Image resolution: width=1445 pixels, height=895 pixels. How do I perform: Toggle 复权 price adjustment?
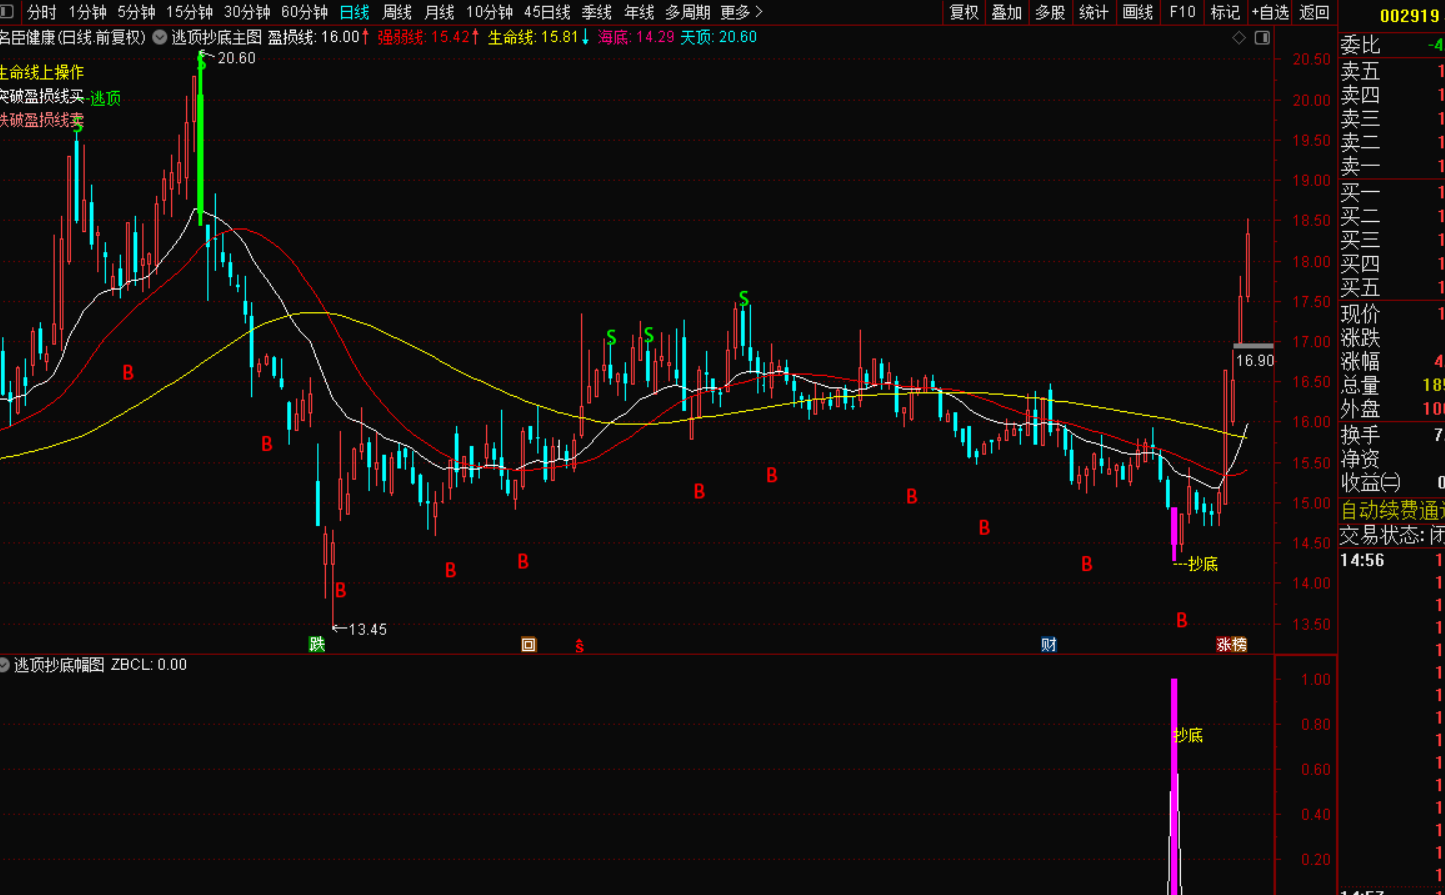pyautogui.click(x=964, y=12)
